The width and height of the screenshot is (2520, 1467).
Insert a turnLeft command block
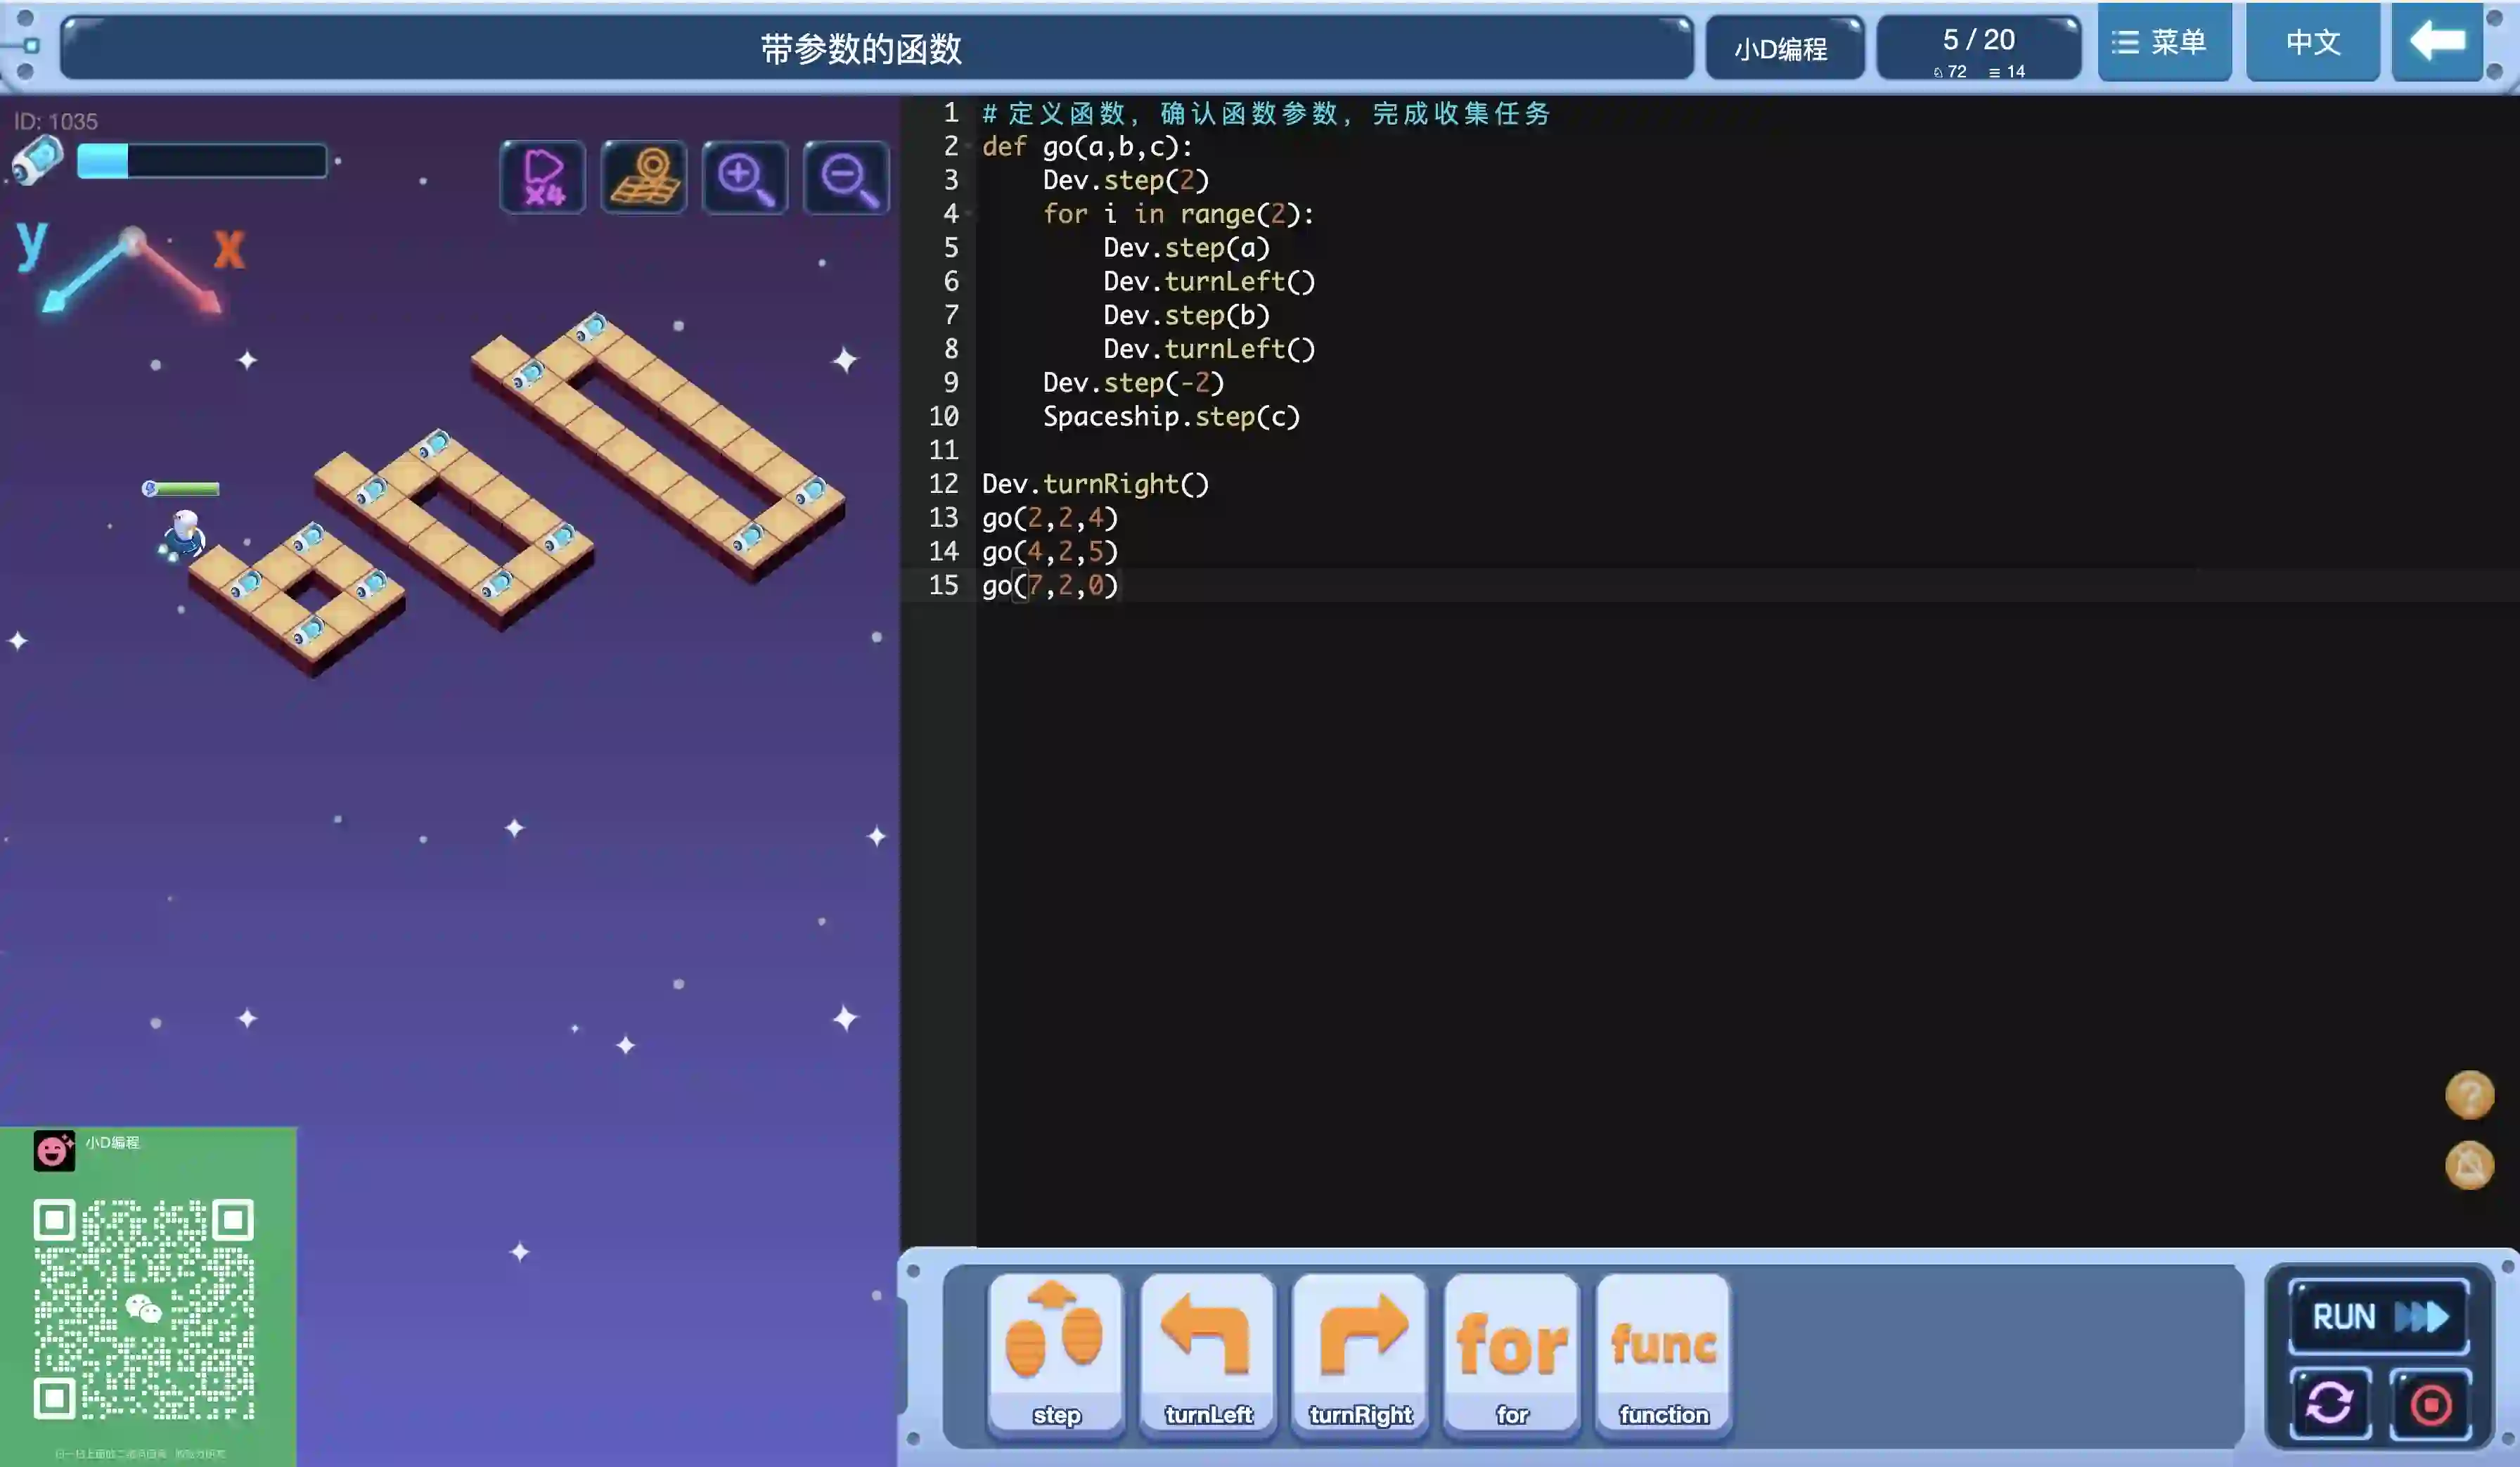[x=1207, y=1353]
